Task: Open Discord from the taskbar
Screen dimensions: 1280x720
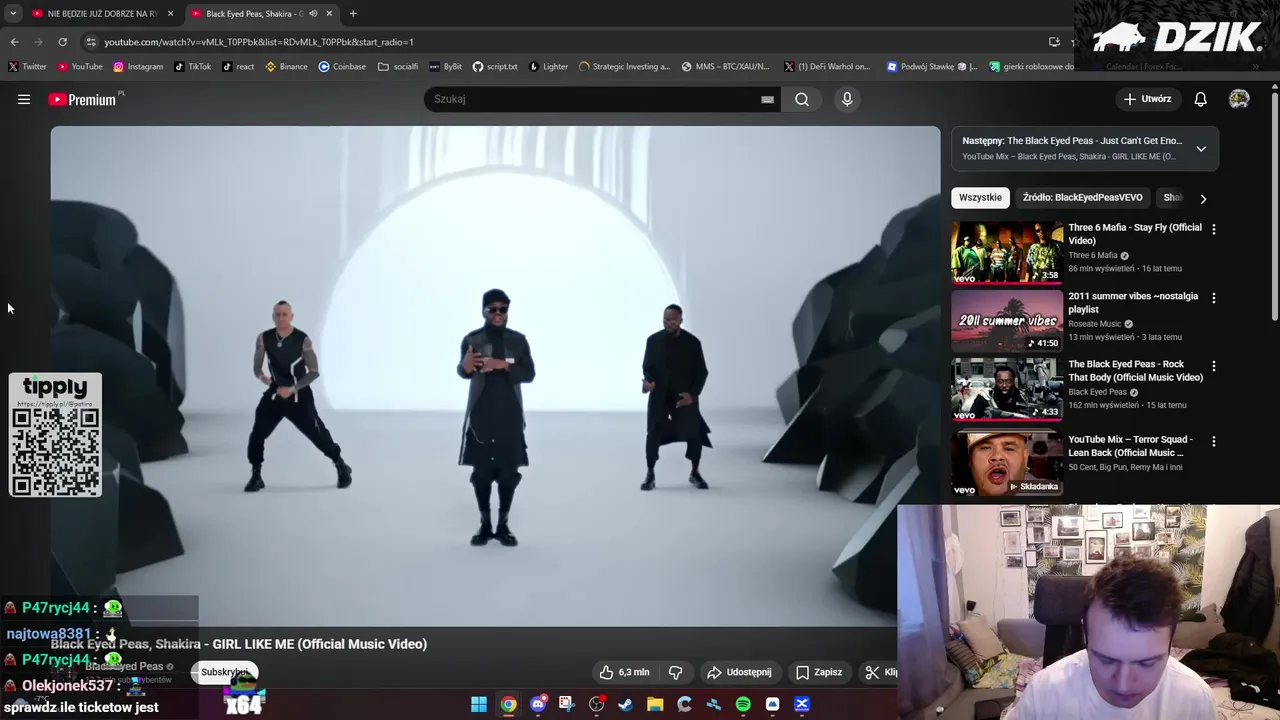Action: pyautogui.click(x=539, y=704)
